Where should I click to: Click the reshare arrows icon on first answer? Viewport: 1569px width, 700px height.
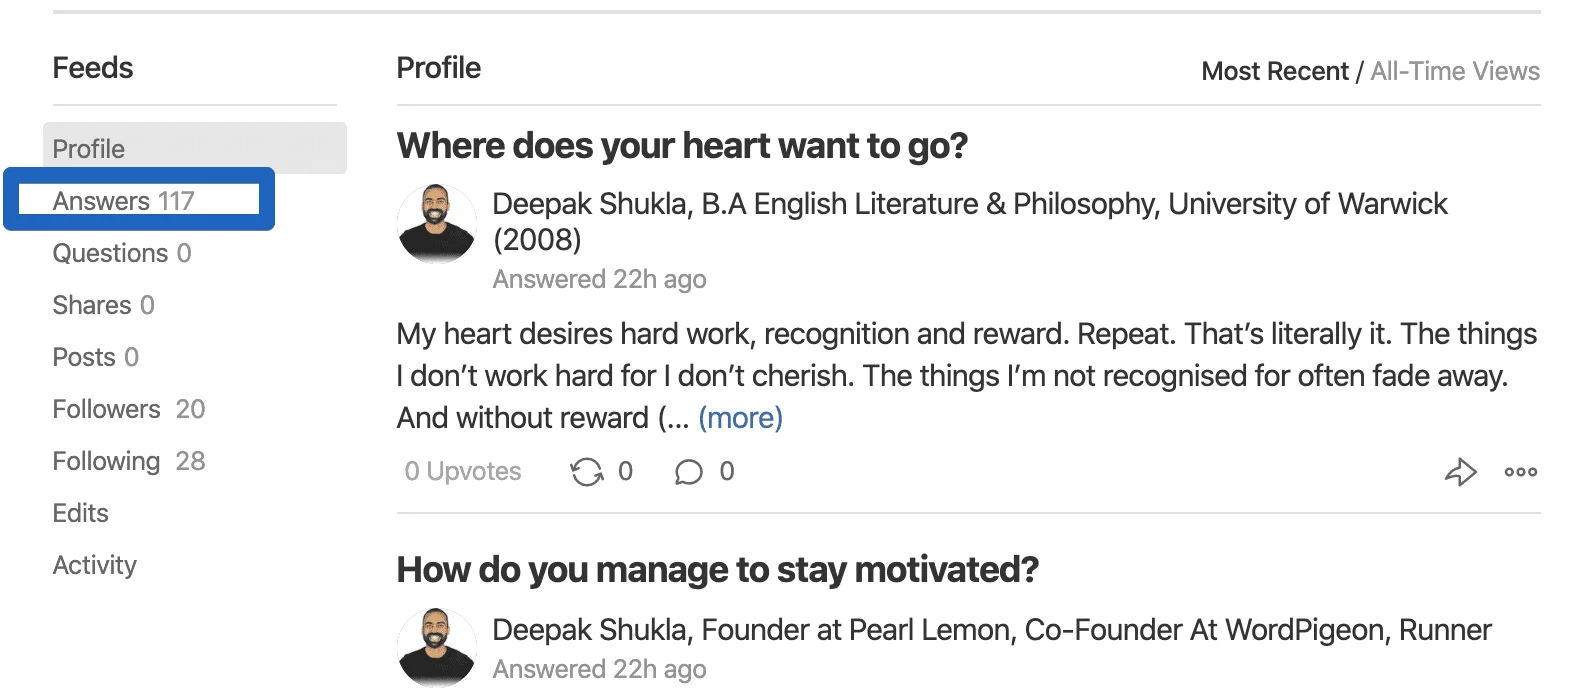[587, 472]
